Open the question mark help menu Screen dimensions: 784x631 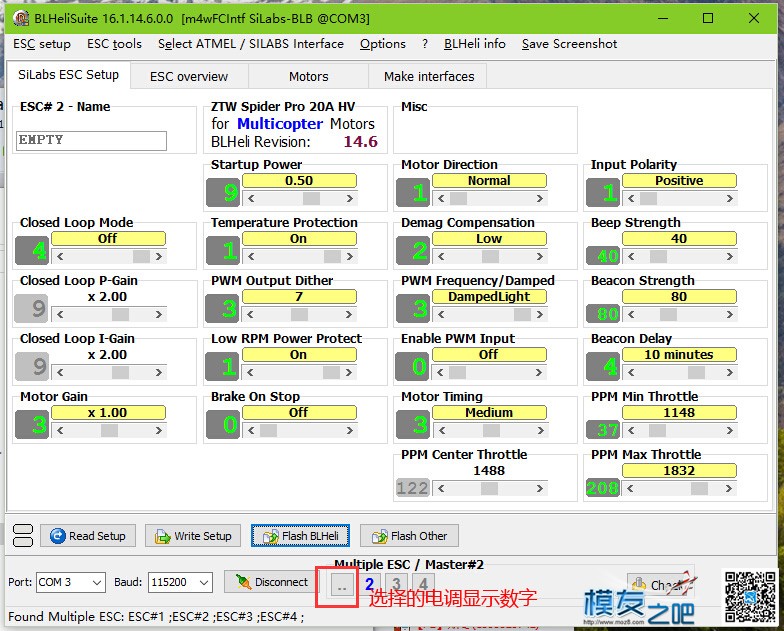coord(424,44)
